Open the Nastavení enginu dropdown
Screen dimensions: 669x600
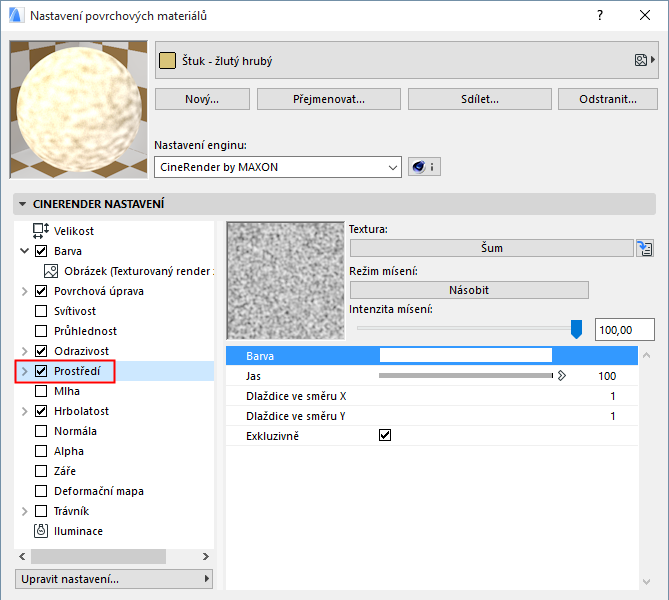tap(278, 167)
